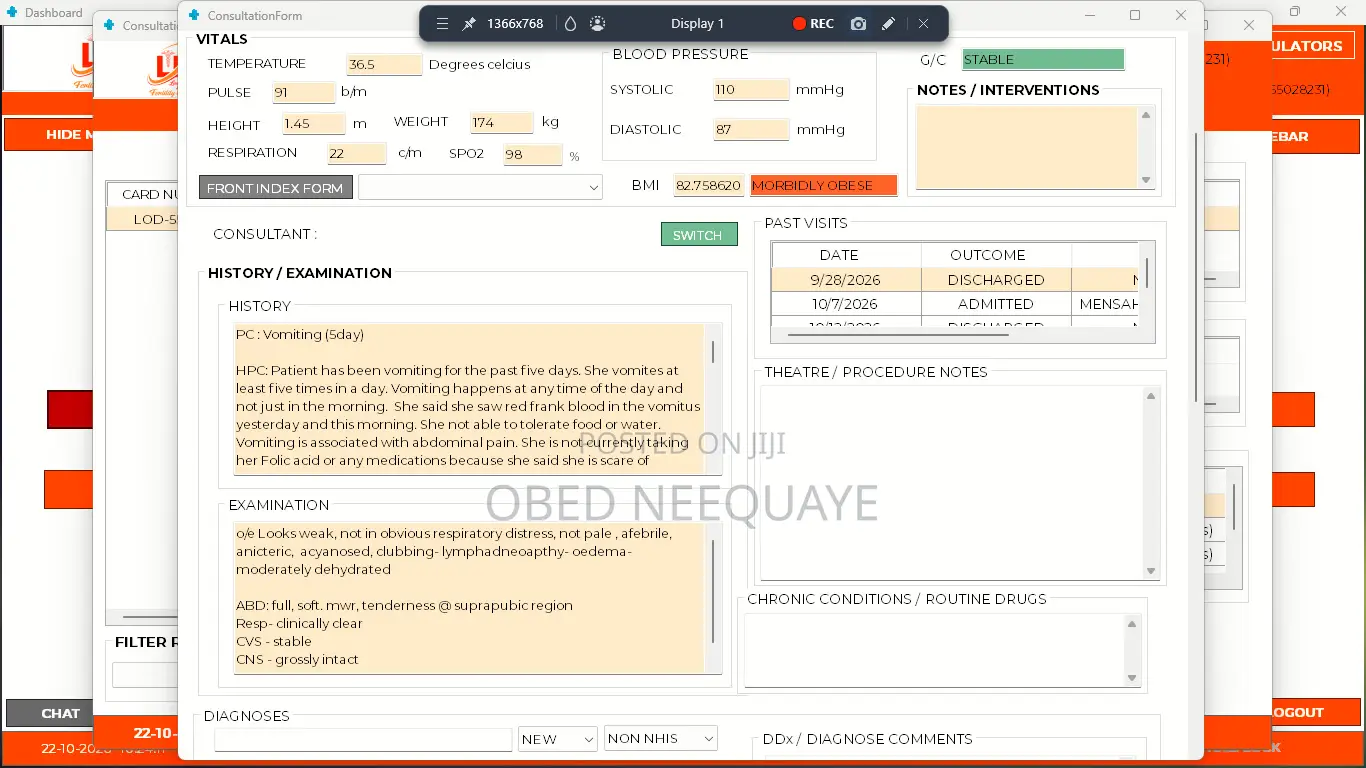Click inside NOTES / INTERVENTIONS text area
Screen dimensions: 1366x768
point(1027,147)
